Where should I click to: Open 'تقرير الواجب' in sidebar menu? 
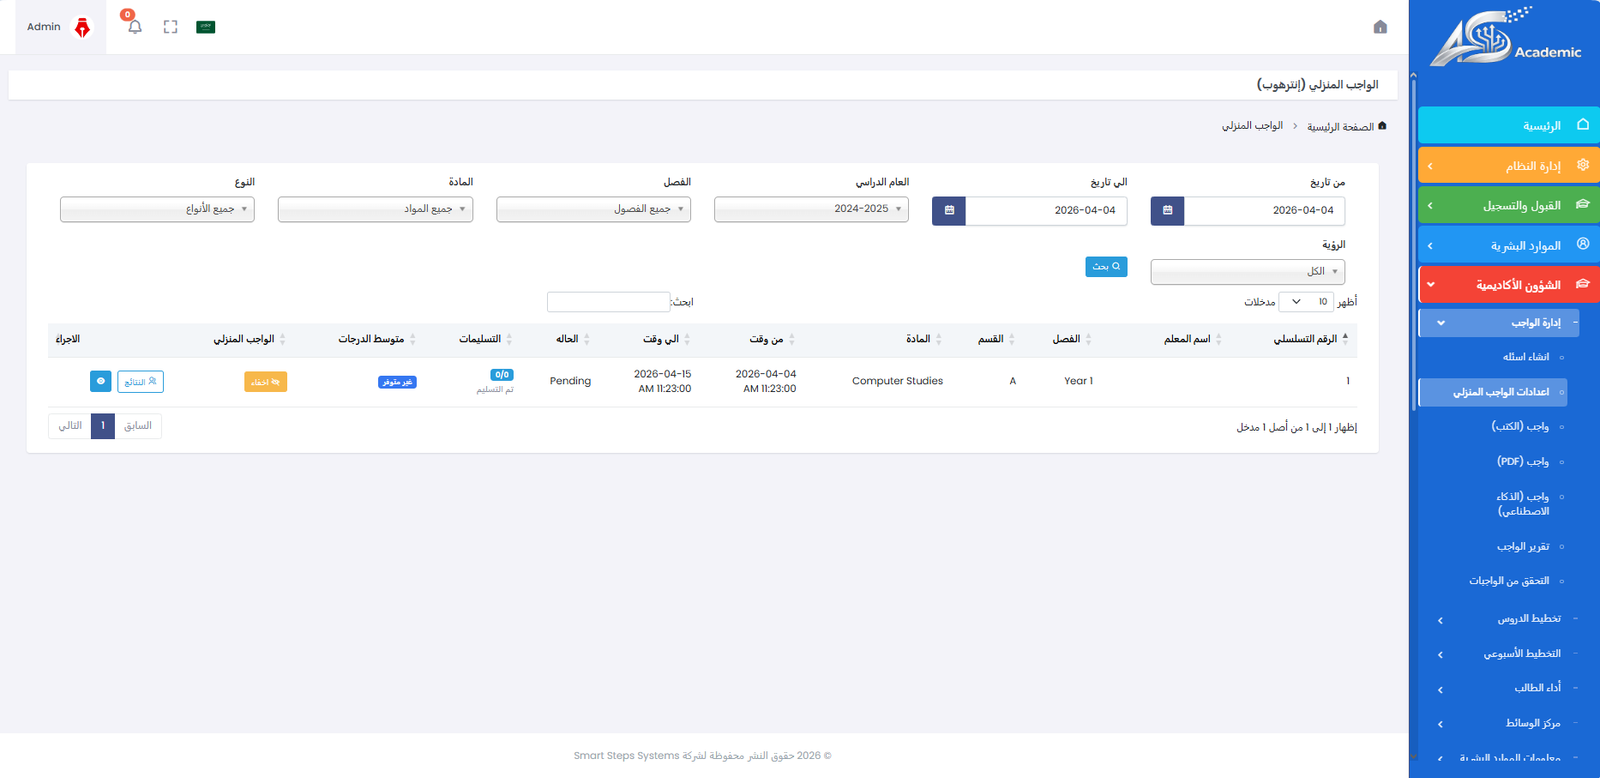(x=1522, y=547)
